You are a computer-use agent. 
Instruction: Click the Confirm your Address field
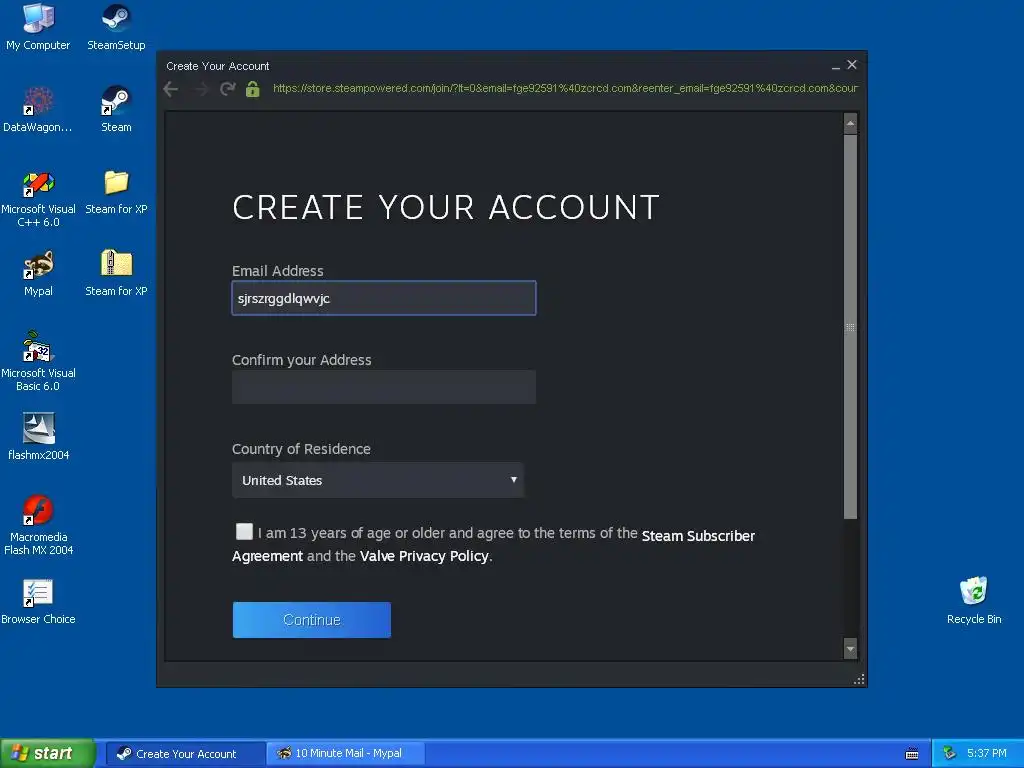coord(384,387)
